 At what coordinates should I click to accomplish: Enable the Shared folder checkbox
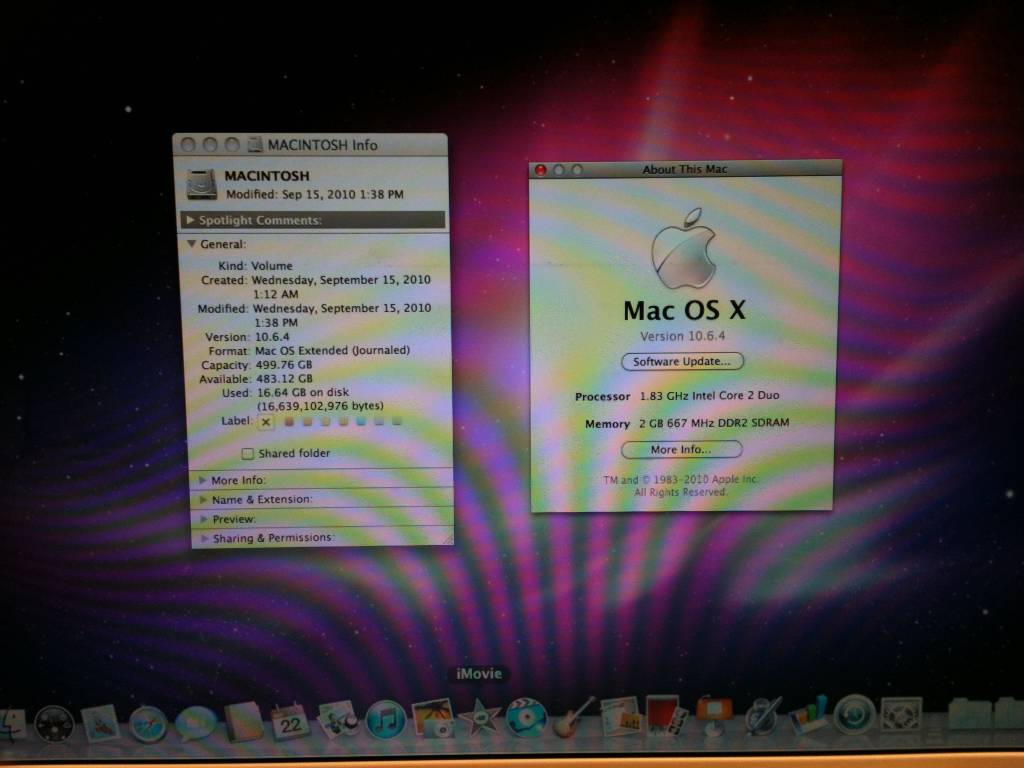point(248,453)
